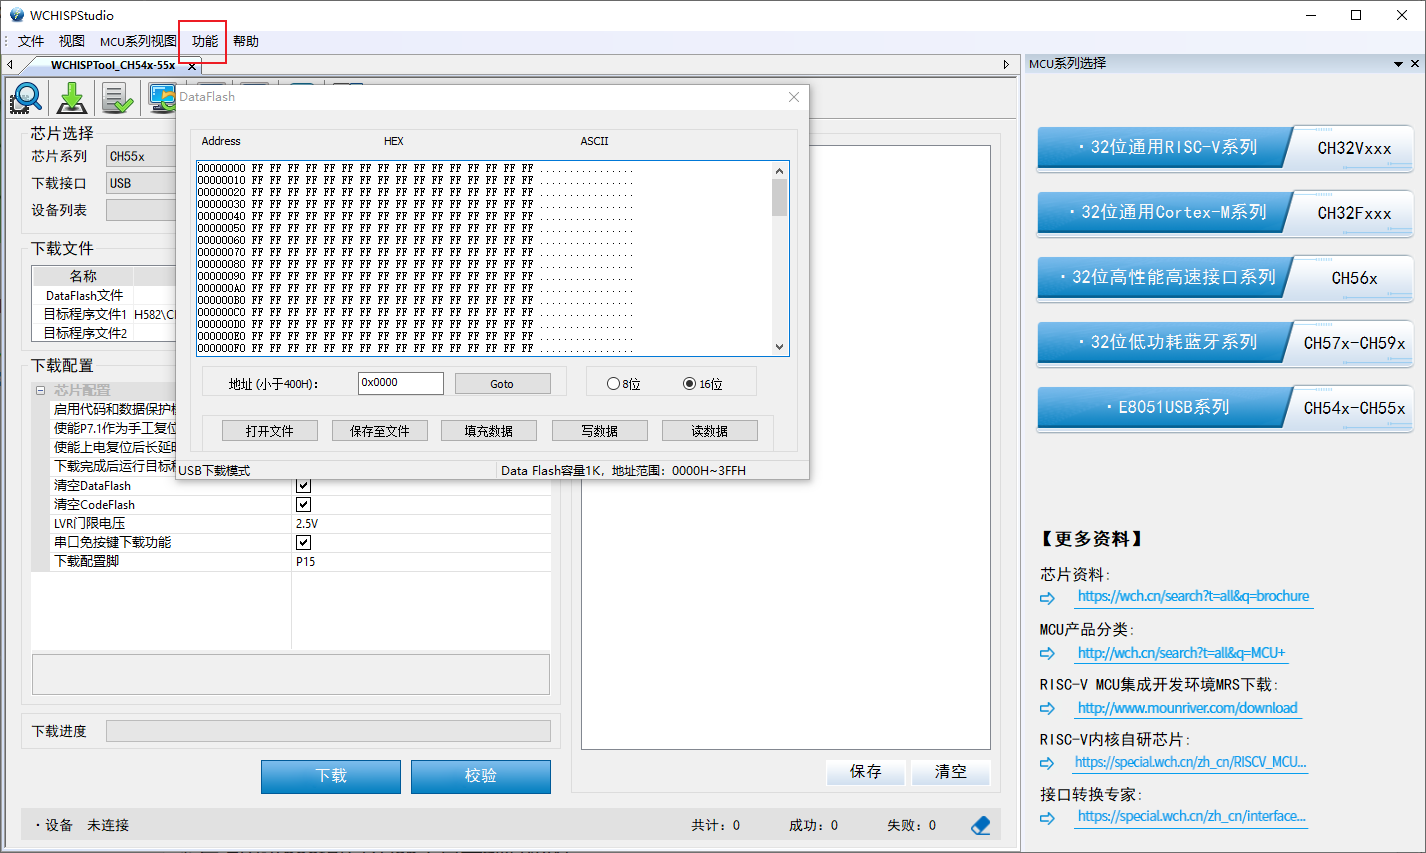Click the arrow icon beside the RISCV_MCU link
The image size is (1426, 853).
[1047, 763]
